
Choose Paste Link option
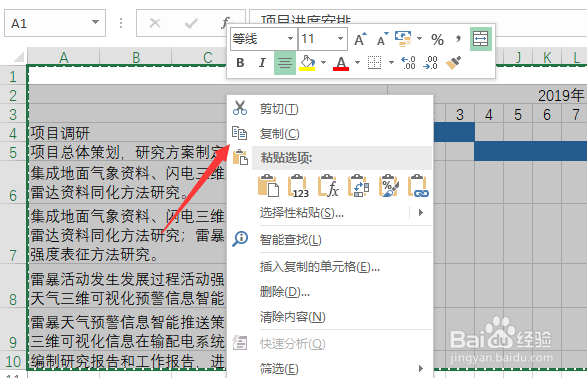tap(419, 186)
